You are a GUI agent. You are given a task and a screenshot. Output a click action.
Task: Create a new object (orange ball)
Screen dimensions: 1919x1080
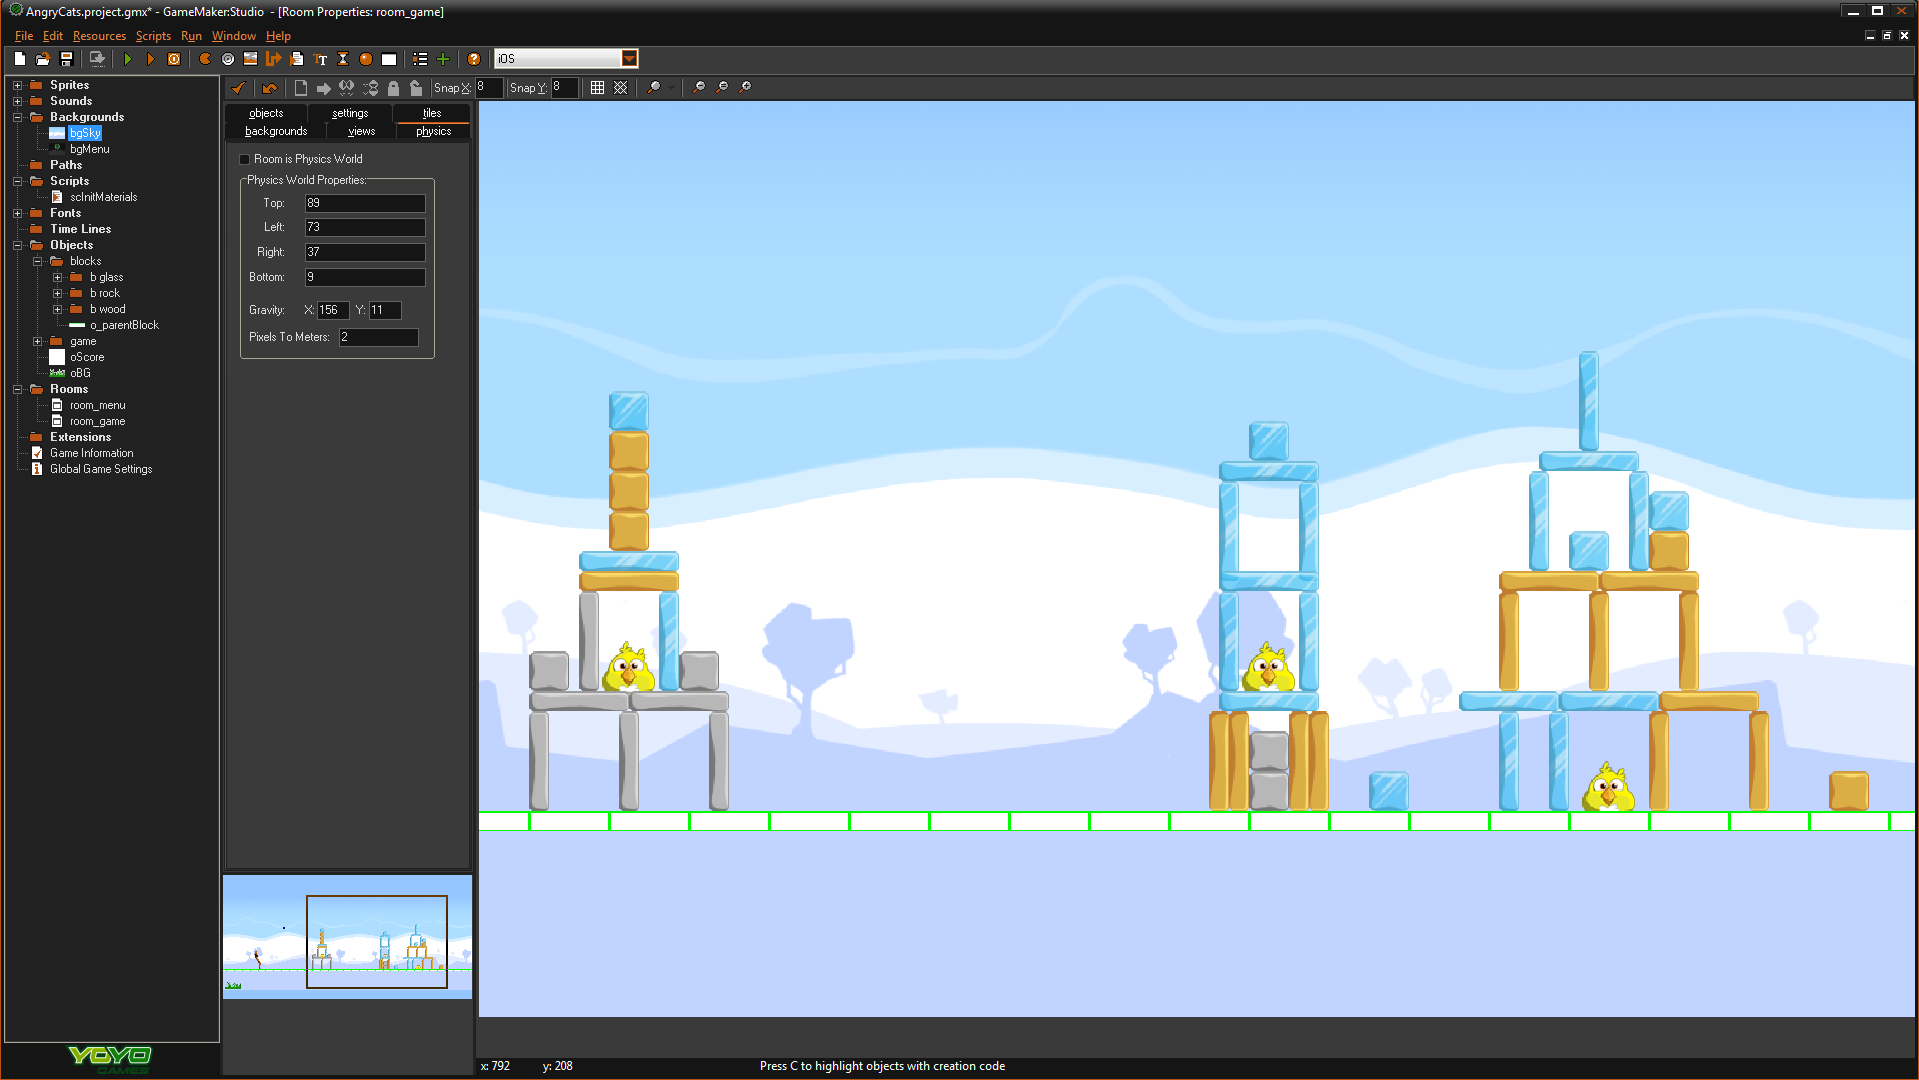pos(366,59)
